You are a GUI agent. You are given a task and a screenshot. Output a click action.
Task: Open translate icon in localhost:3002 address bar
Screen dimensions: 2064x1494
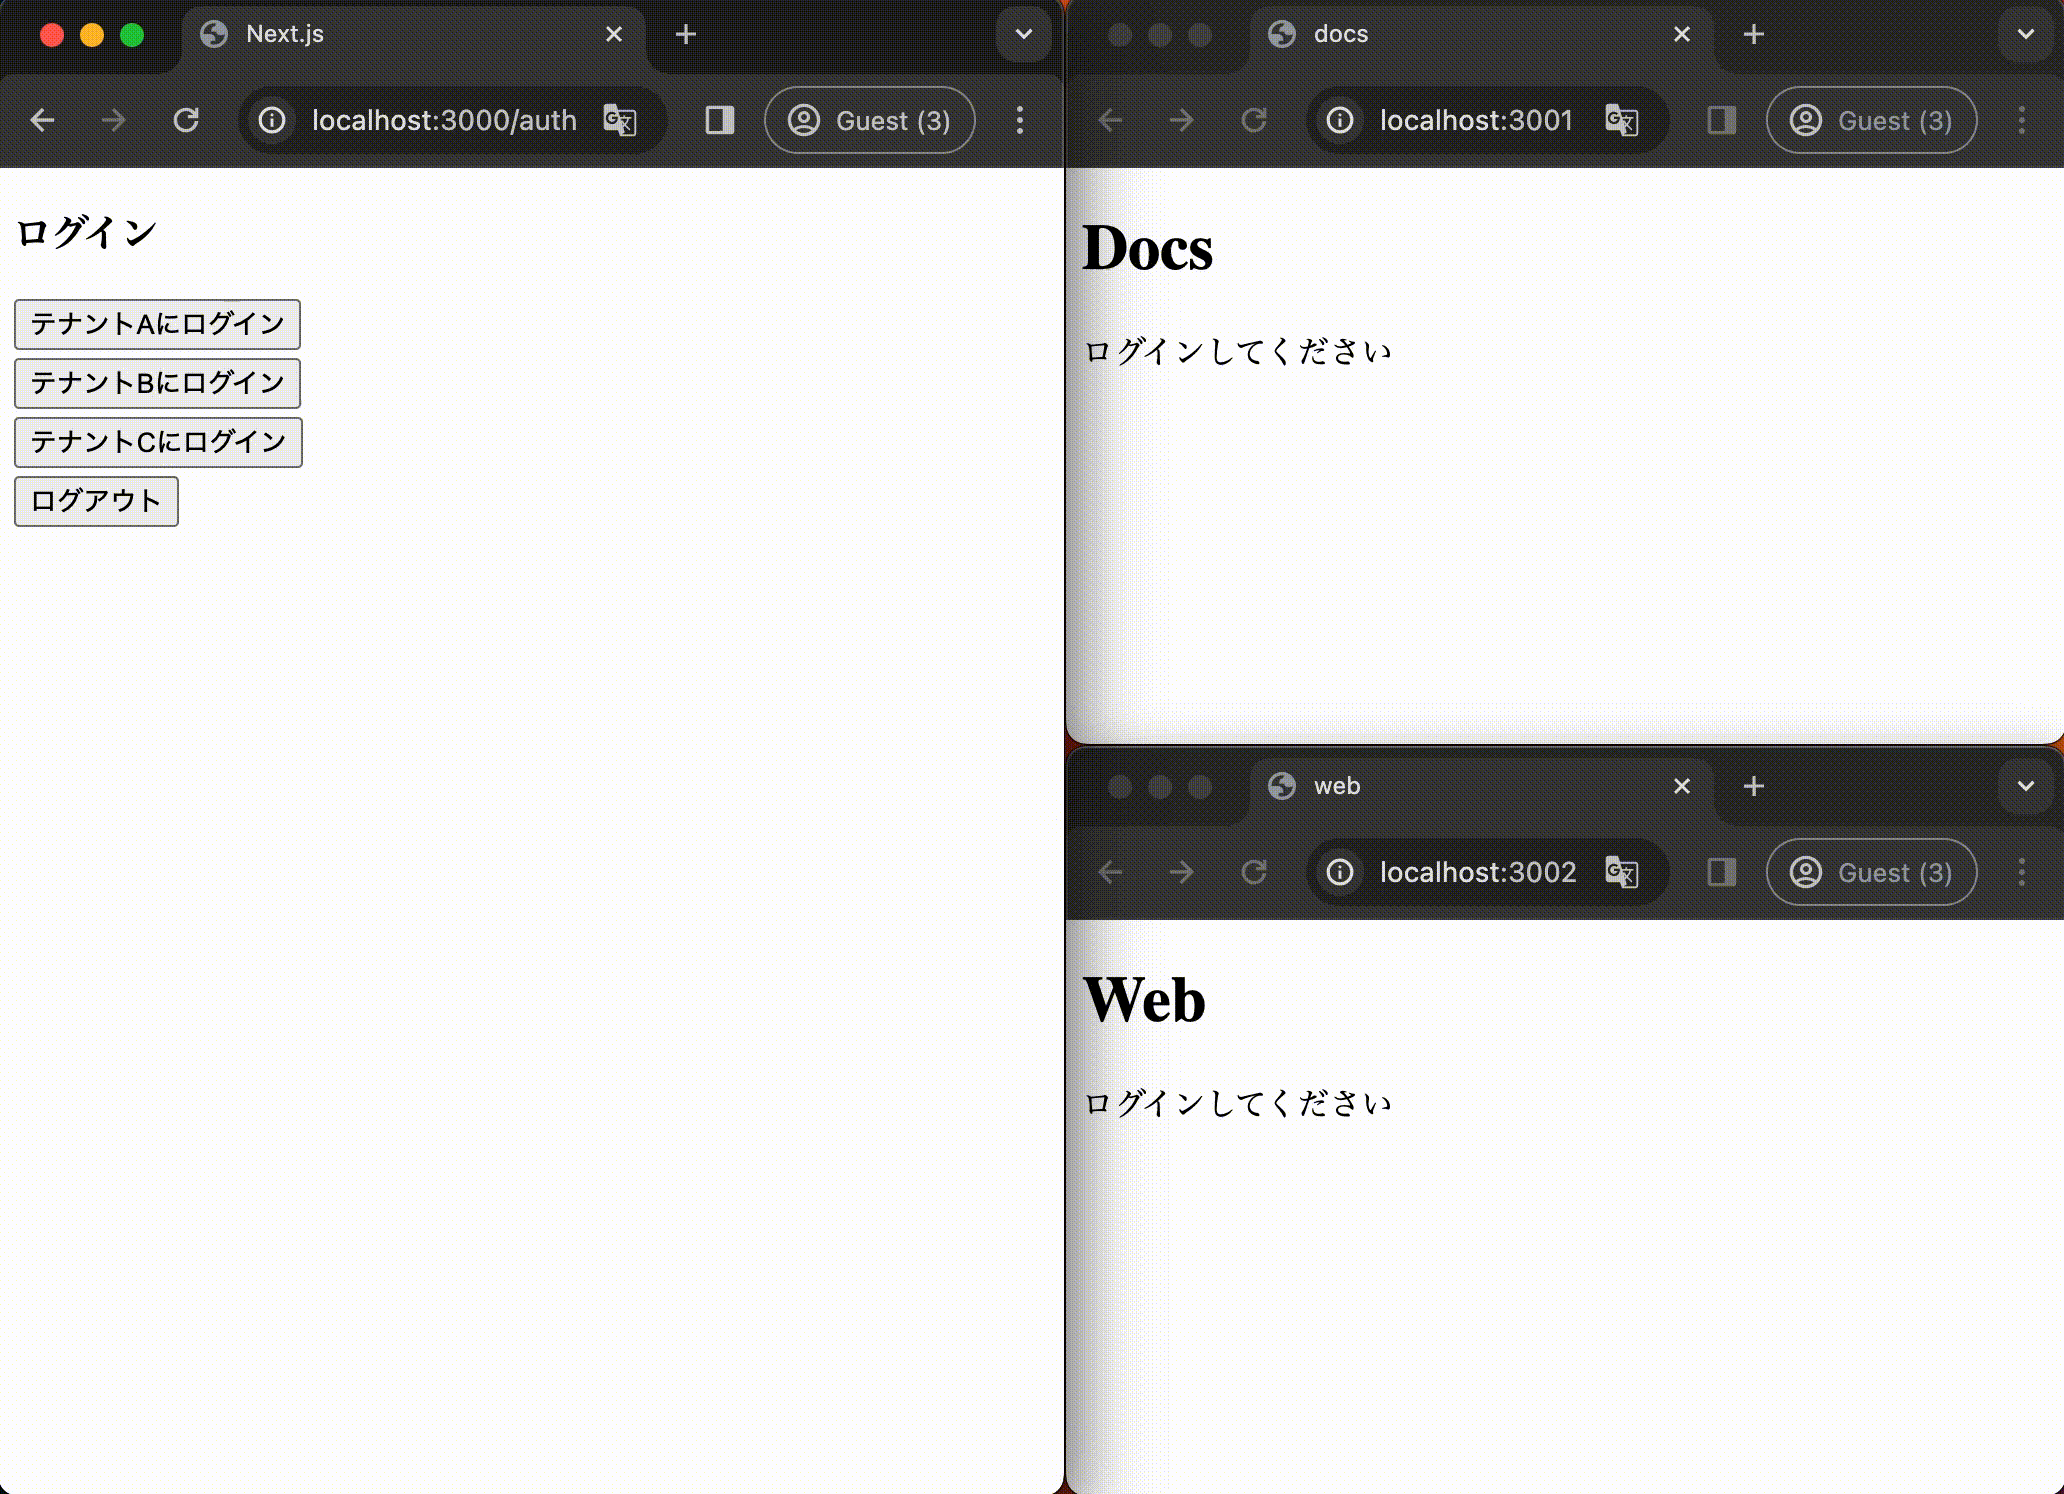coord(1621,872)
